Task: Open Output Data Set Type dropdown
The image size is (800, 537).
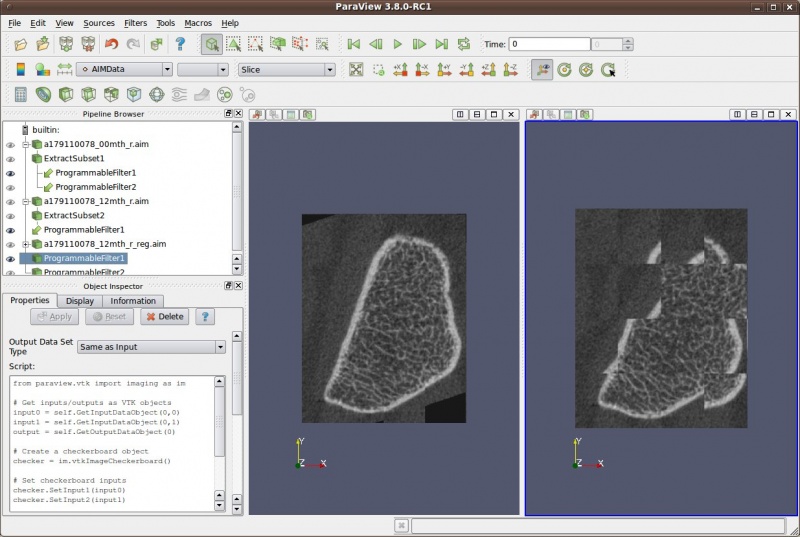Action: click(152, 347)
